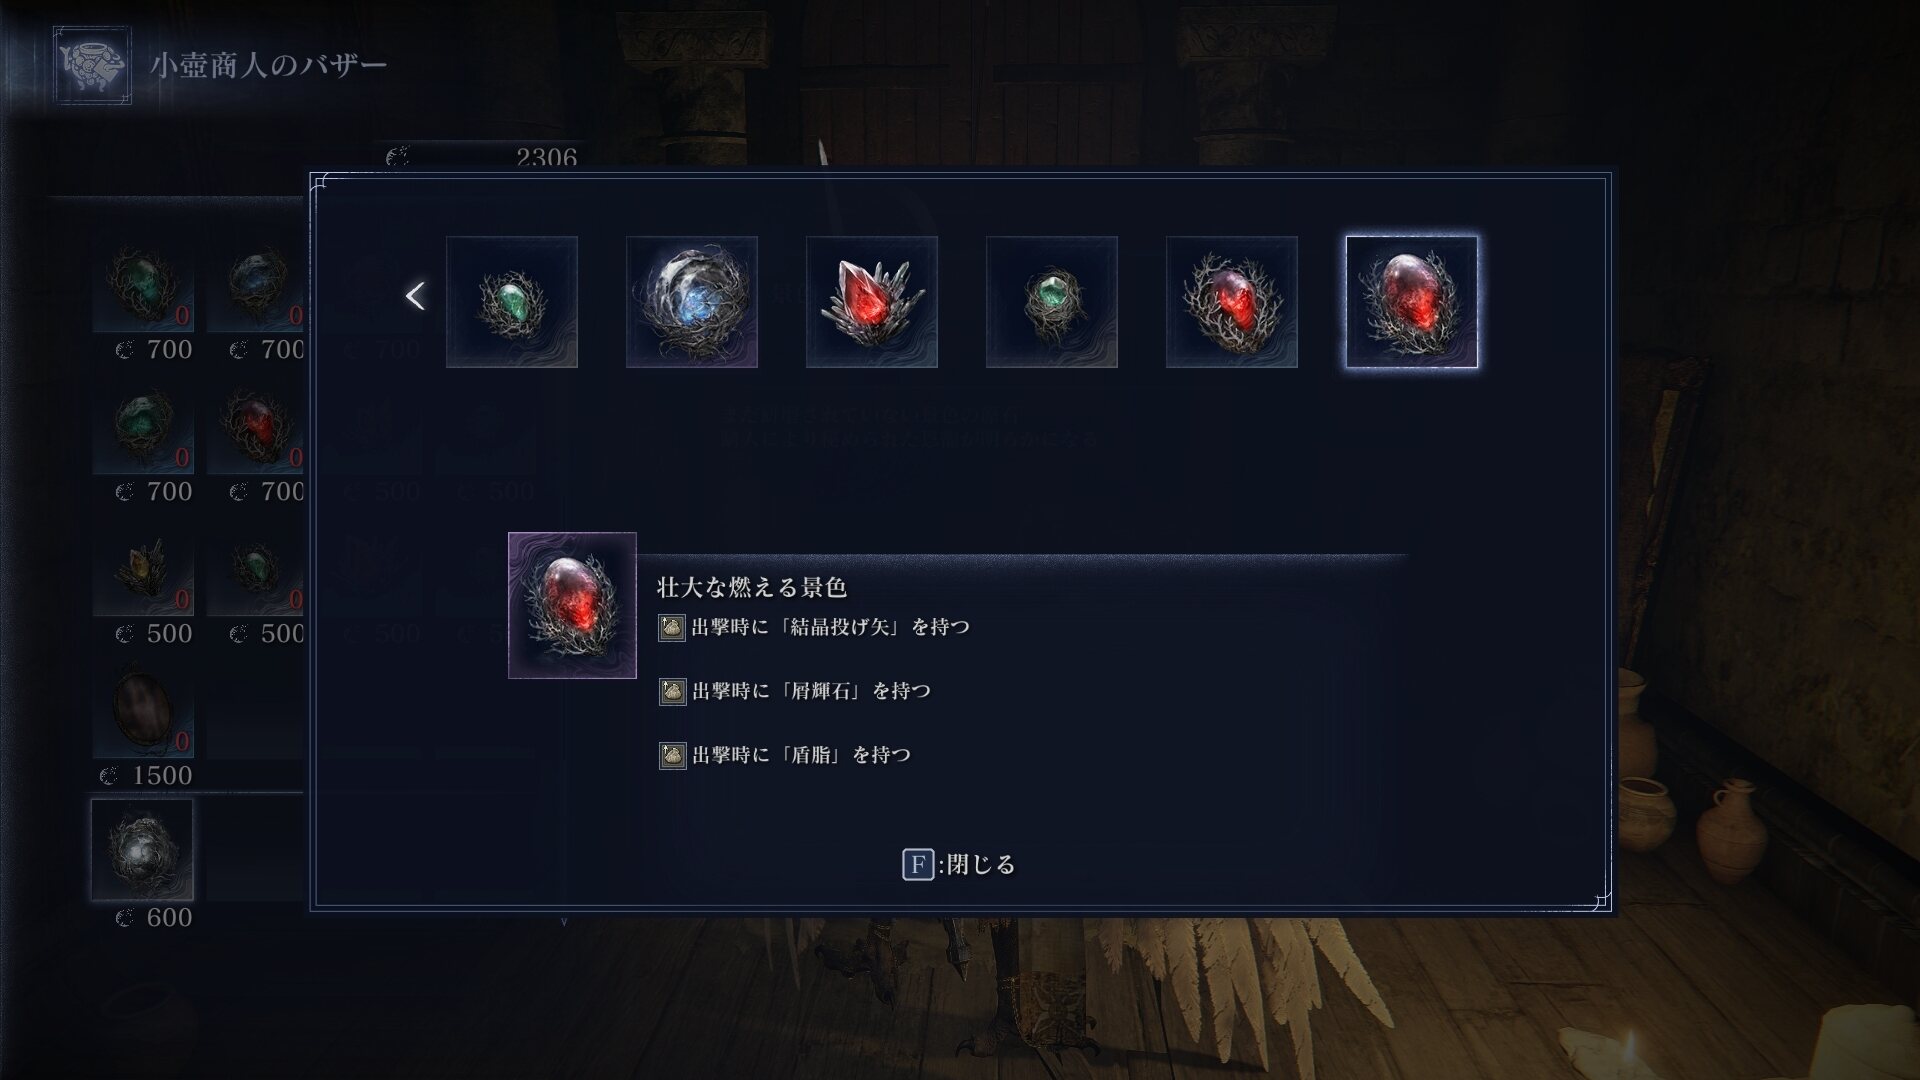Click the 屑輝石 effect pouch icon
The height and width of the screenshot is (1080, 1920).
[x=672, y=691]
